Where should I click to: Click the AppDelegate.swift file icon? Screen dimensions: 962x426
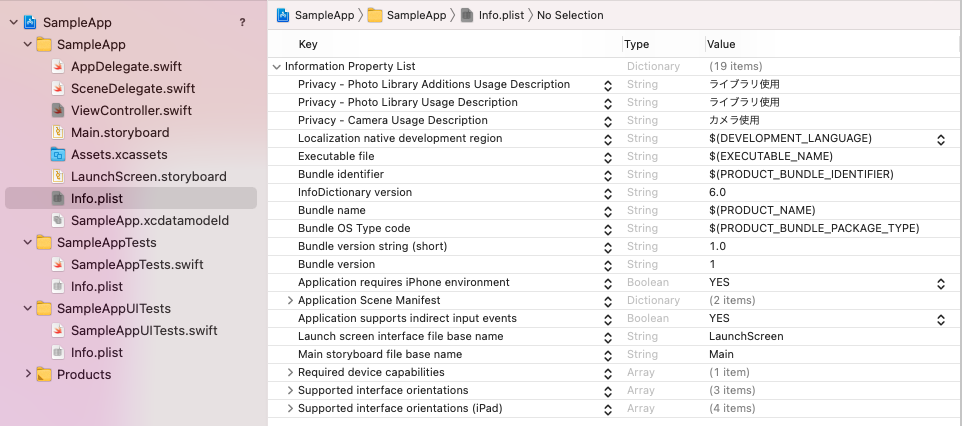point(58,67)
